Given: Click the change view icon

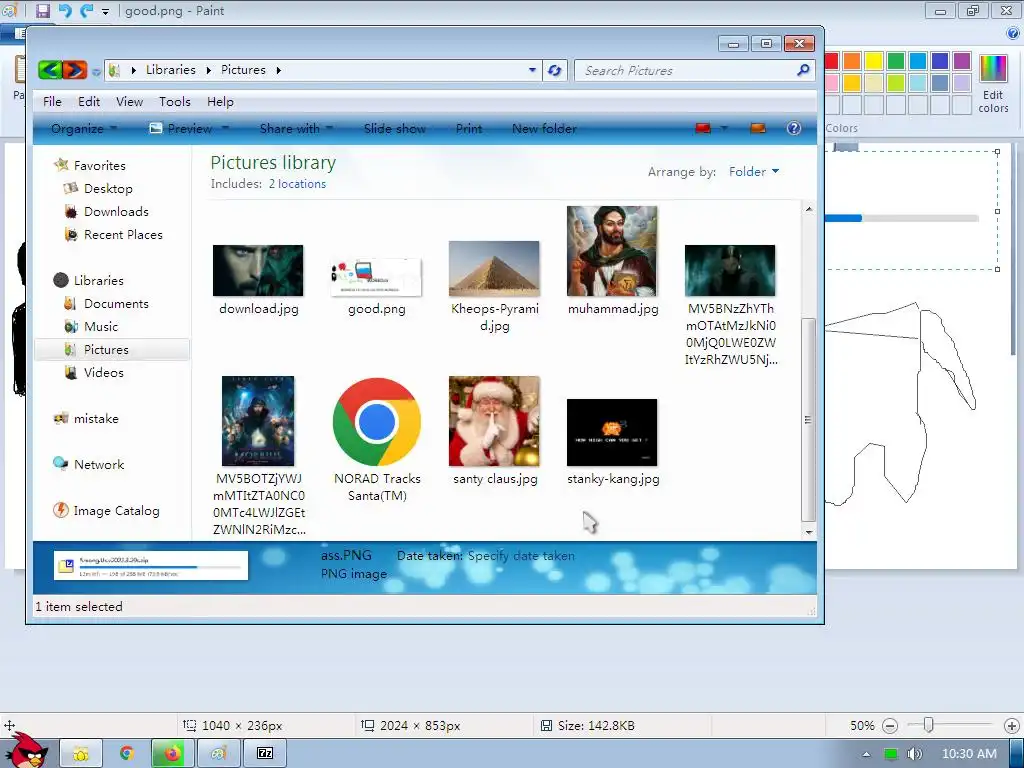Looking at the screenshot, I should coord(703,128).
